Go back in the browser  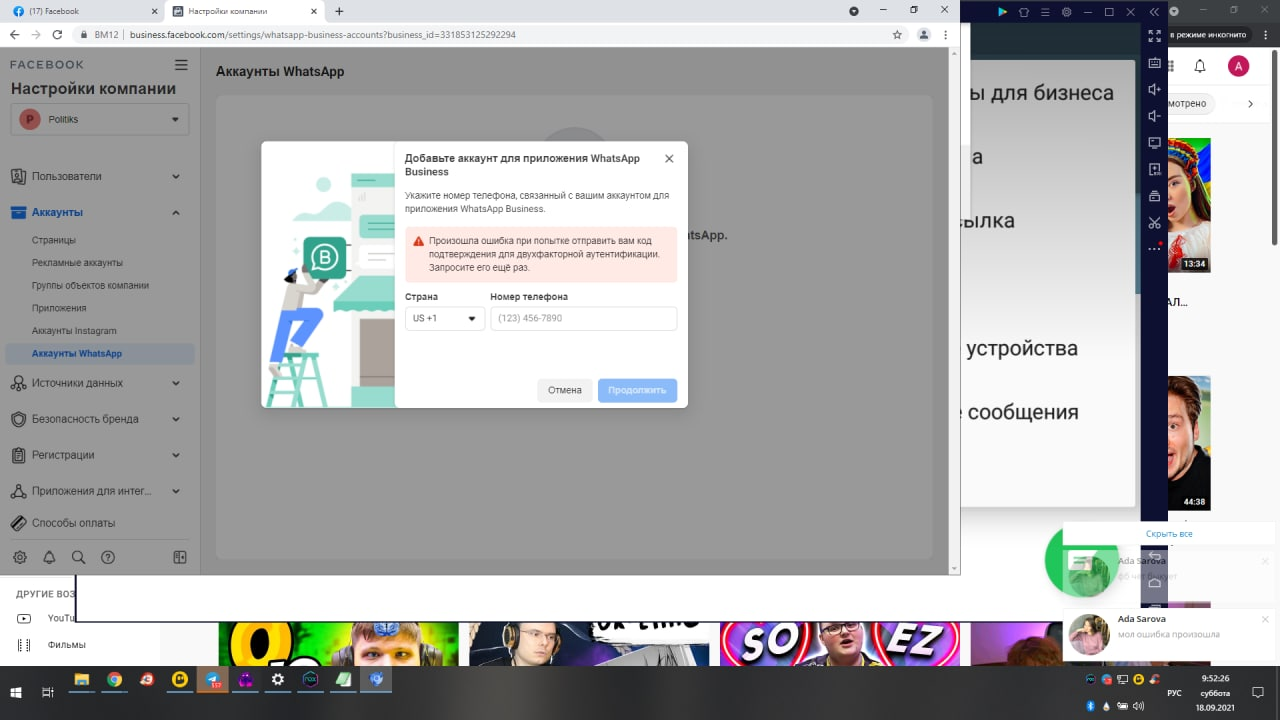point(14,34)
